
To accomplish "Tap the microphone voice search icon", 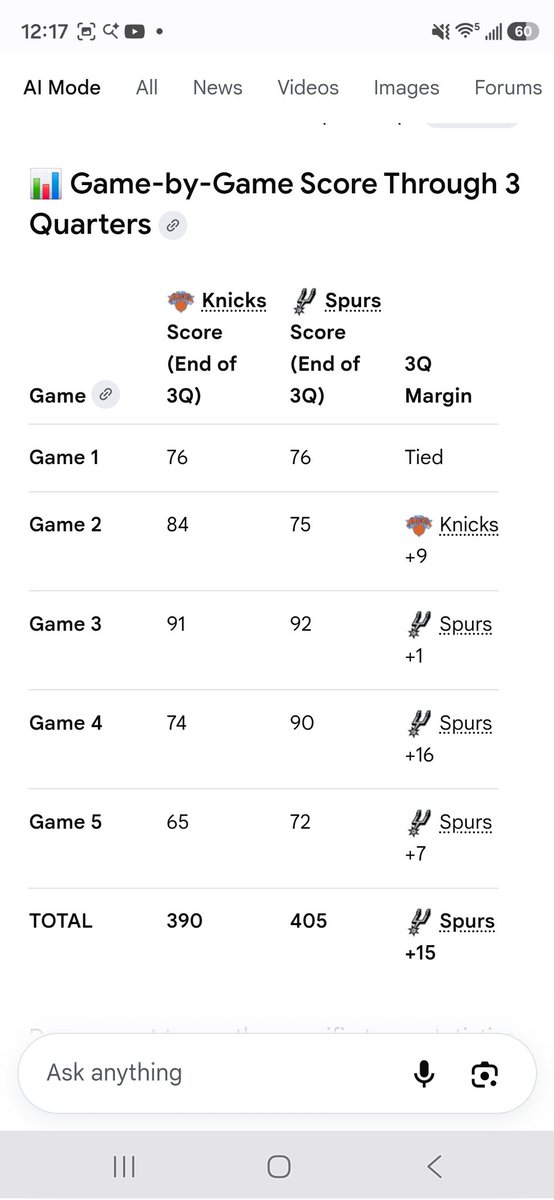I will (x=424, y=1073).
